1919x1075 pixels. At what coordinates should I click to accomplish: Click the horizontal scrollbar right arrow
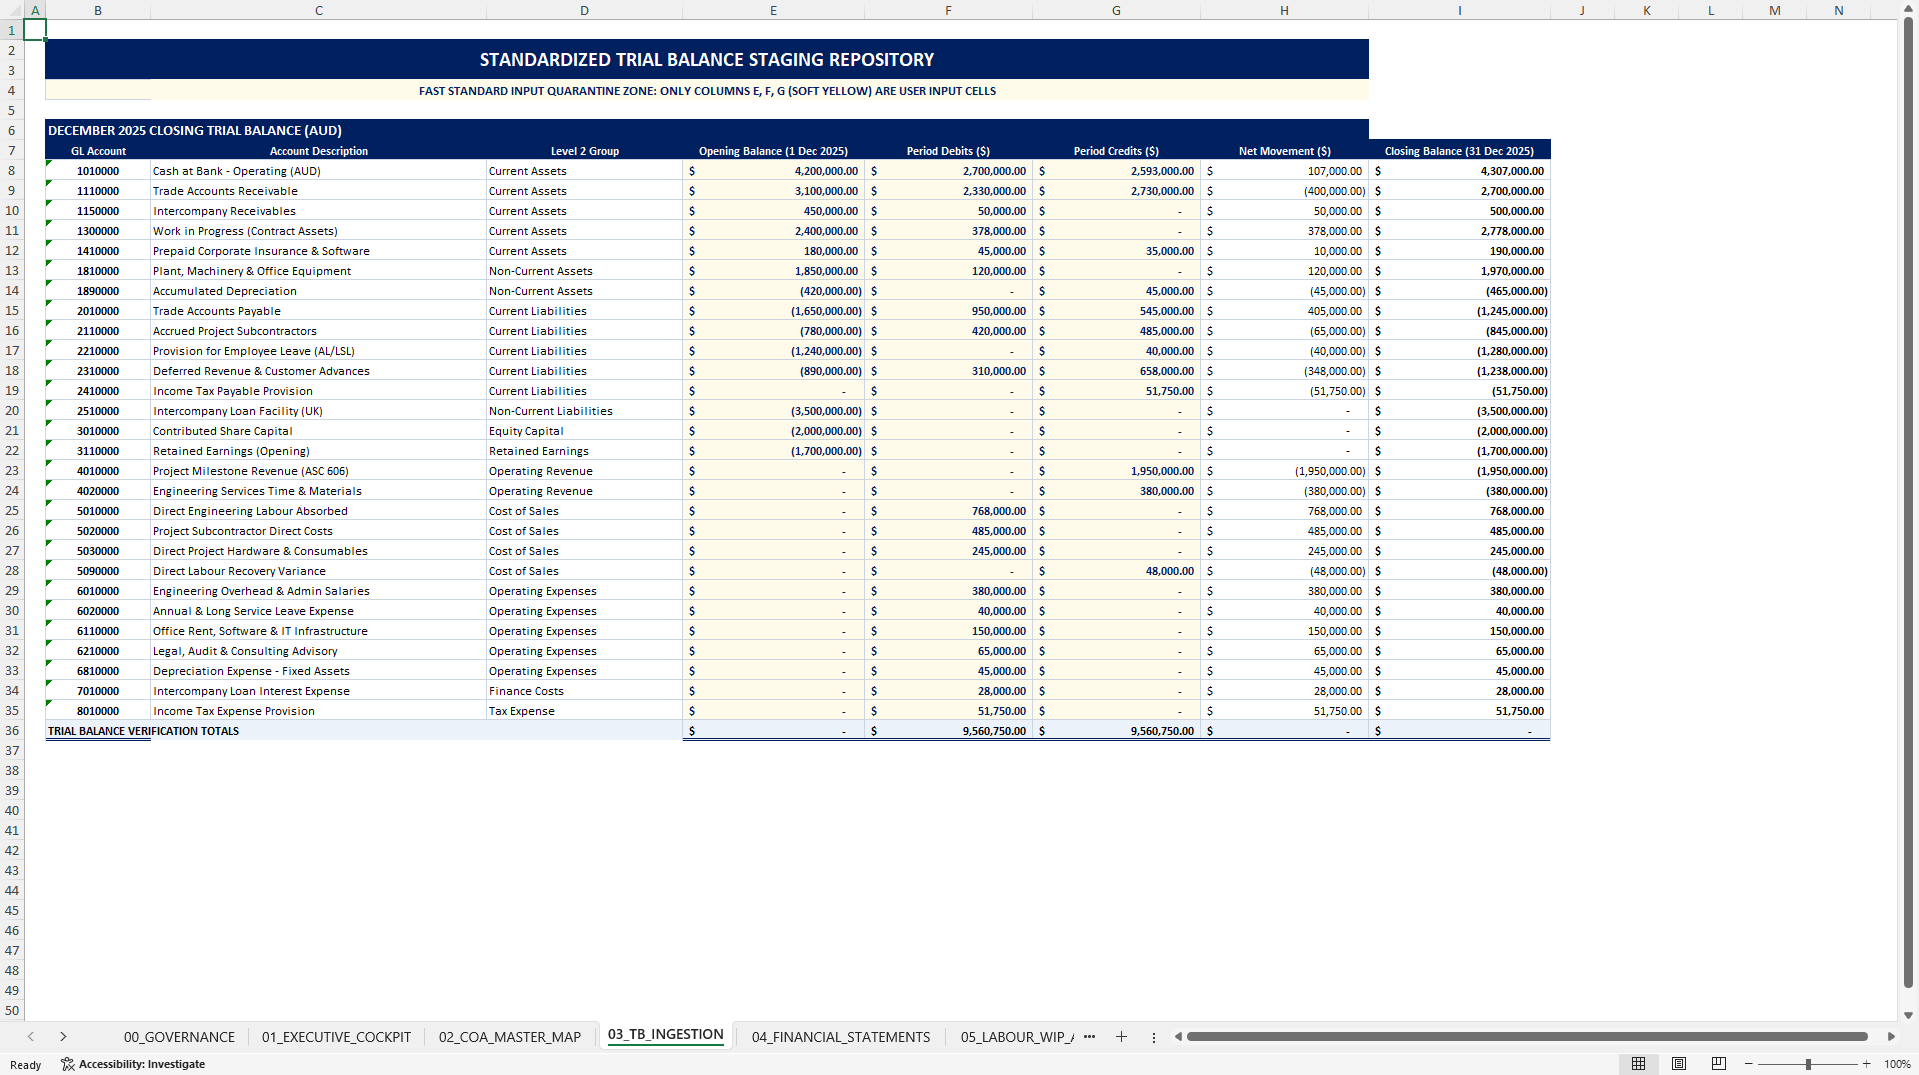pyautogui.click(x=1891, y=1037)
